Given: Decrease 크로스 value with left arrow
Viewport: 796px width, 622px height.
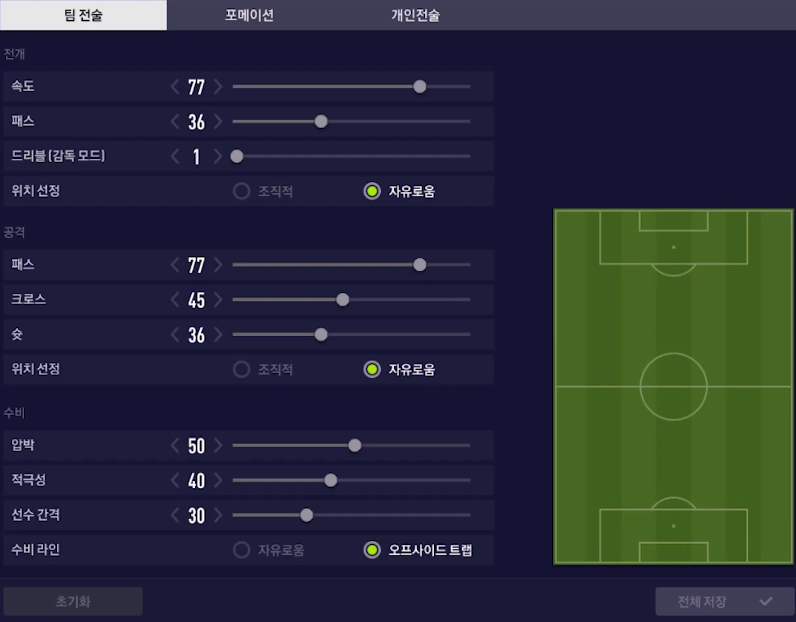Looking at the screenshot, I should coord(175,300).
